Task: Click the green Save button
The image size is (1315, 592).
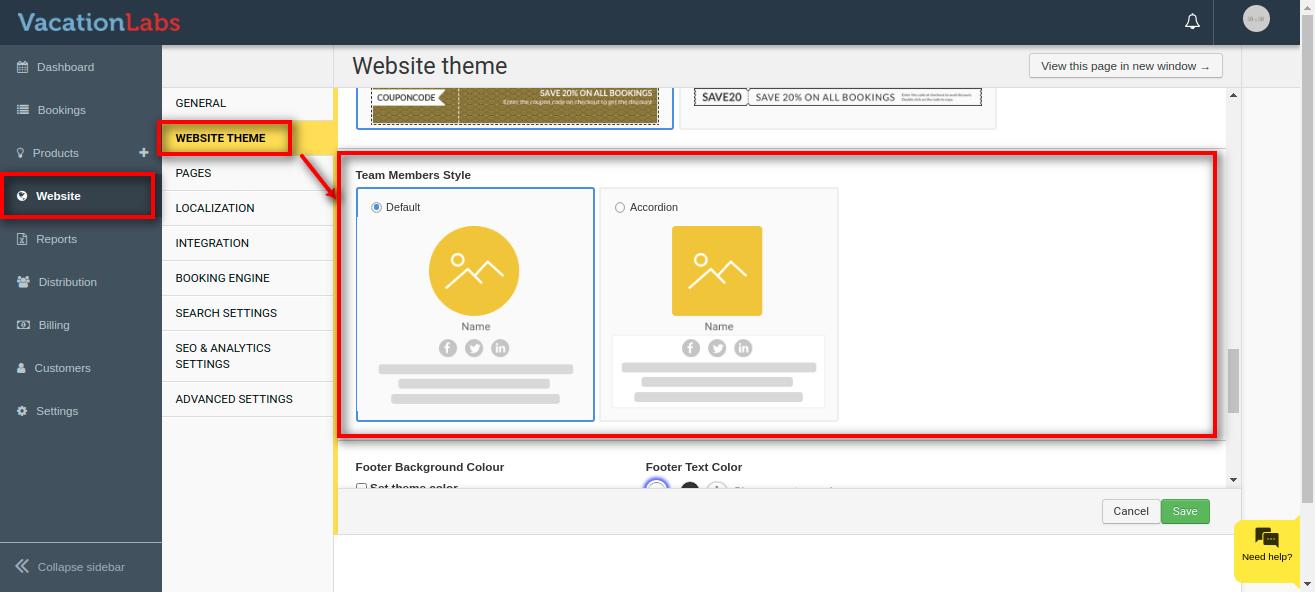Action: pyautogui.click(x=1184, y=511)
